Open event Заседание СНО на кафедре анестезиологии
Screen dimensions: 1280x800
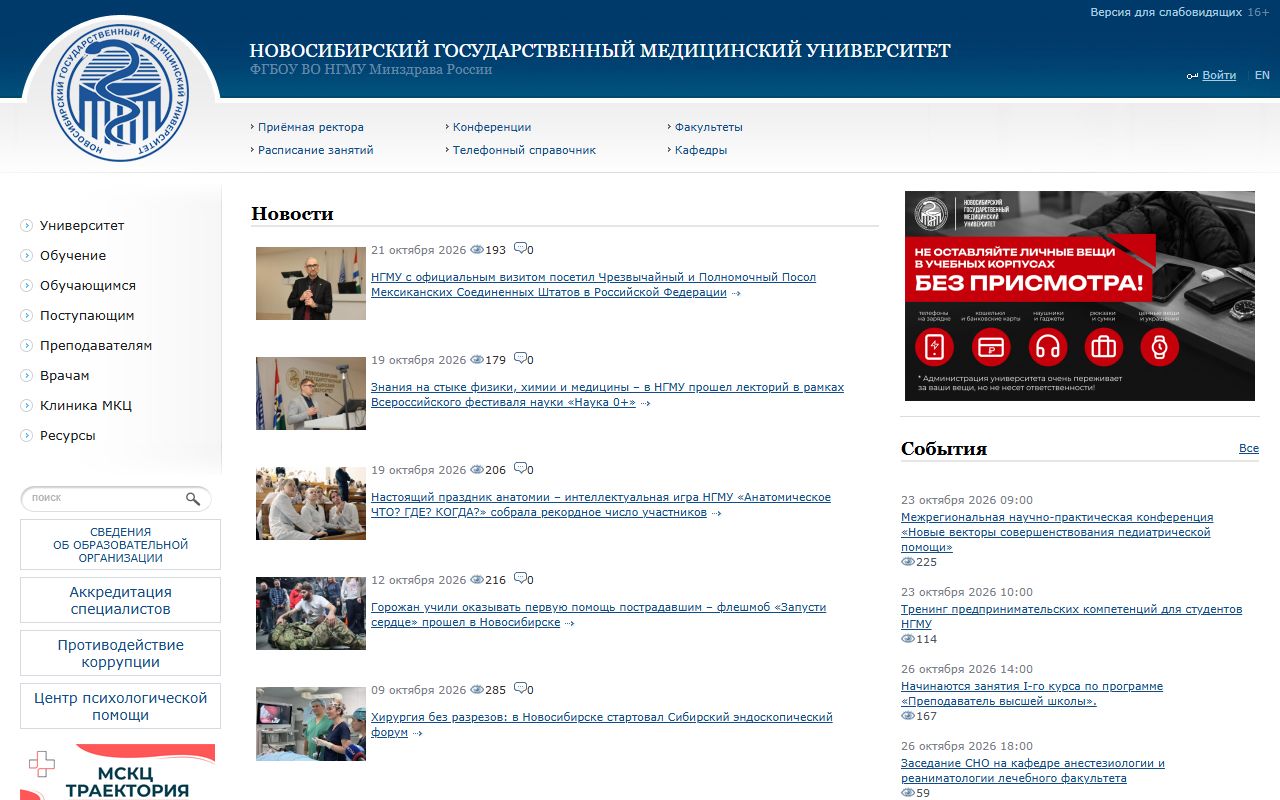(1033, 770)
